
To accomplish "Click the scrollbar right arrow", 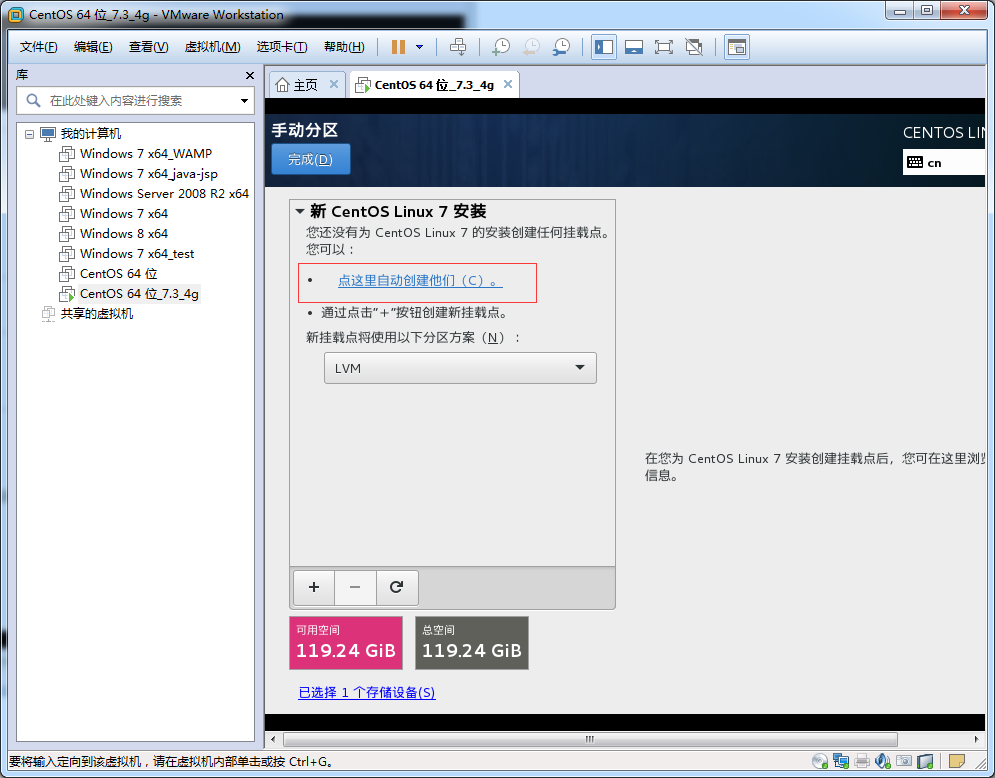I will click(x=976, y=739).
